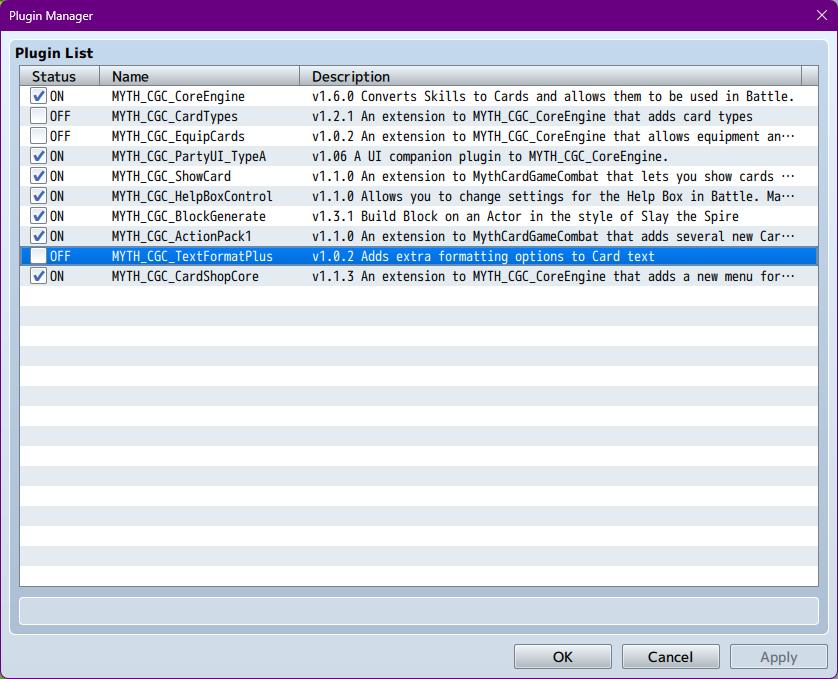Image resolution: width=838 pixels, height=679 pixels.
Task: Click the 'adds several new Car…' description
Action: tap(553, 236)
